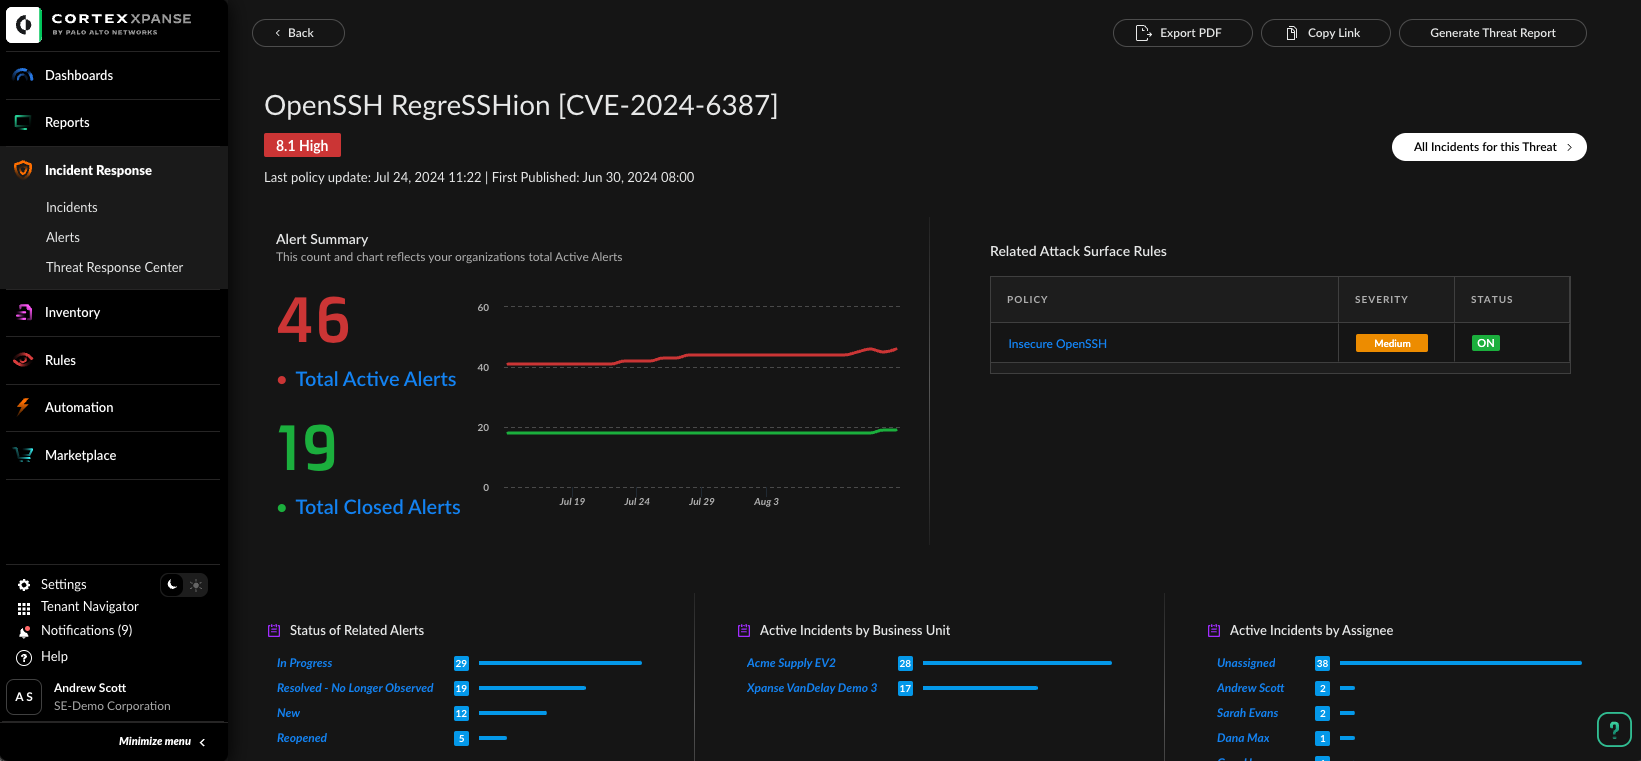This screenshot has width=1641, height=761.
Task: Open Acme Supply EV2 business unit link
Action: click(x=791, y=663)
